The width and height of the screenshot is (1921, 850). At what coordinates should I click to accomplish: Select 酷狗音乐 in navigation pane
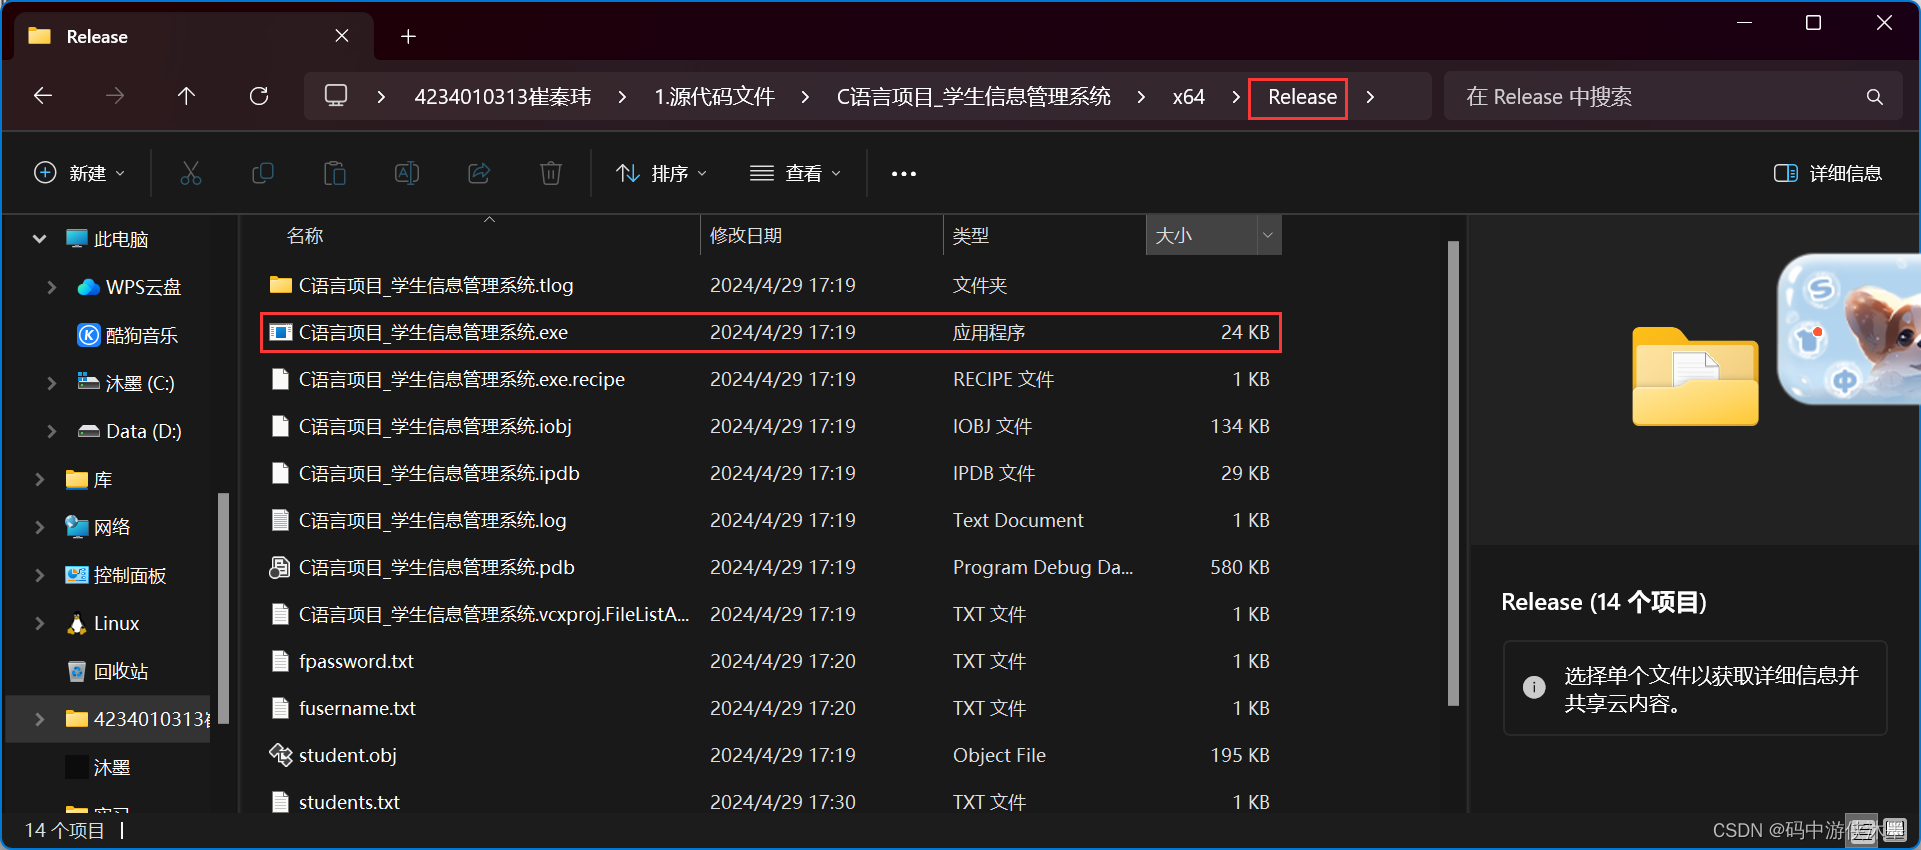click(128, 335)
